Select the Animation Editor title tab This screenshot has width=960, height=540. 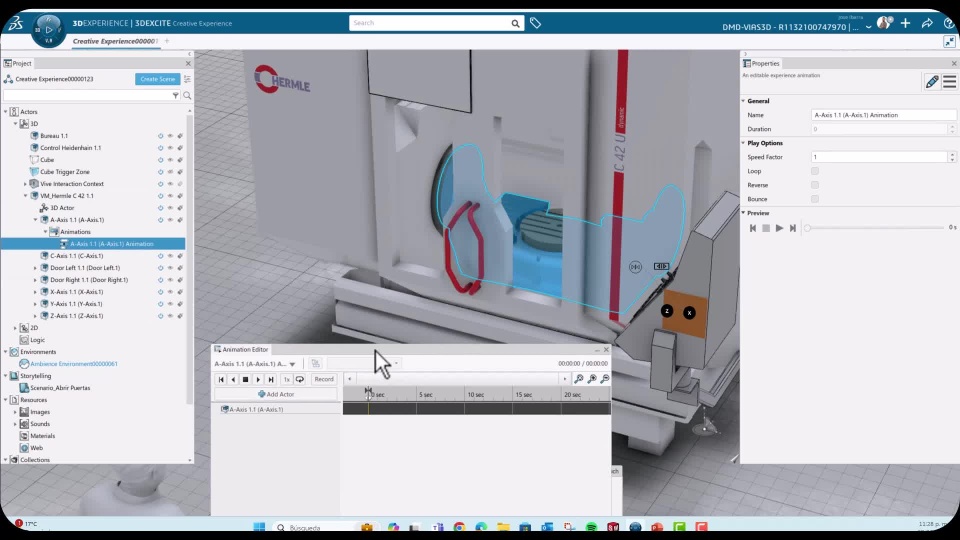pos(241,349)
